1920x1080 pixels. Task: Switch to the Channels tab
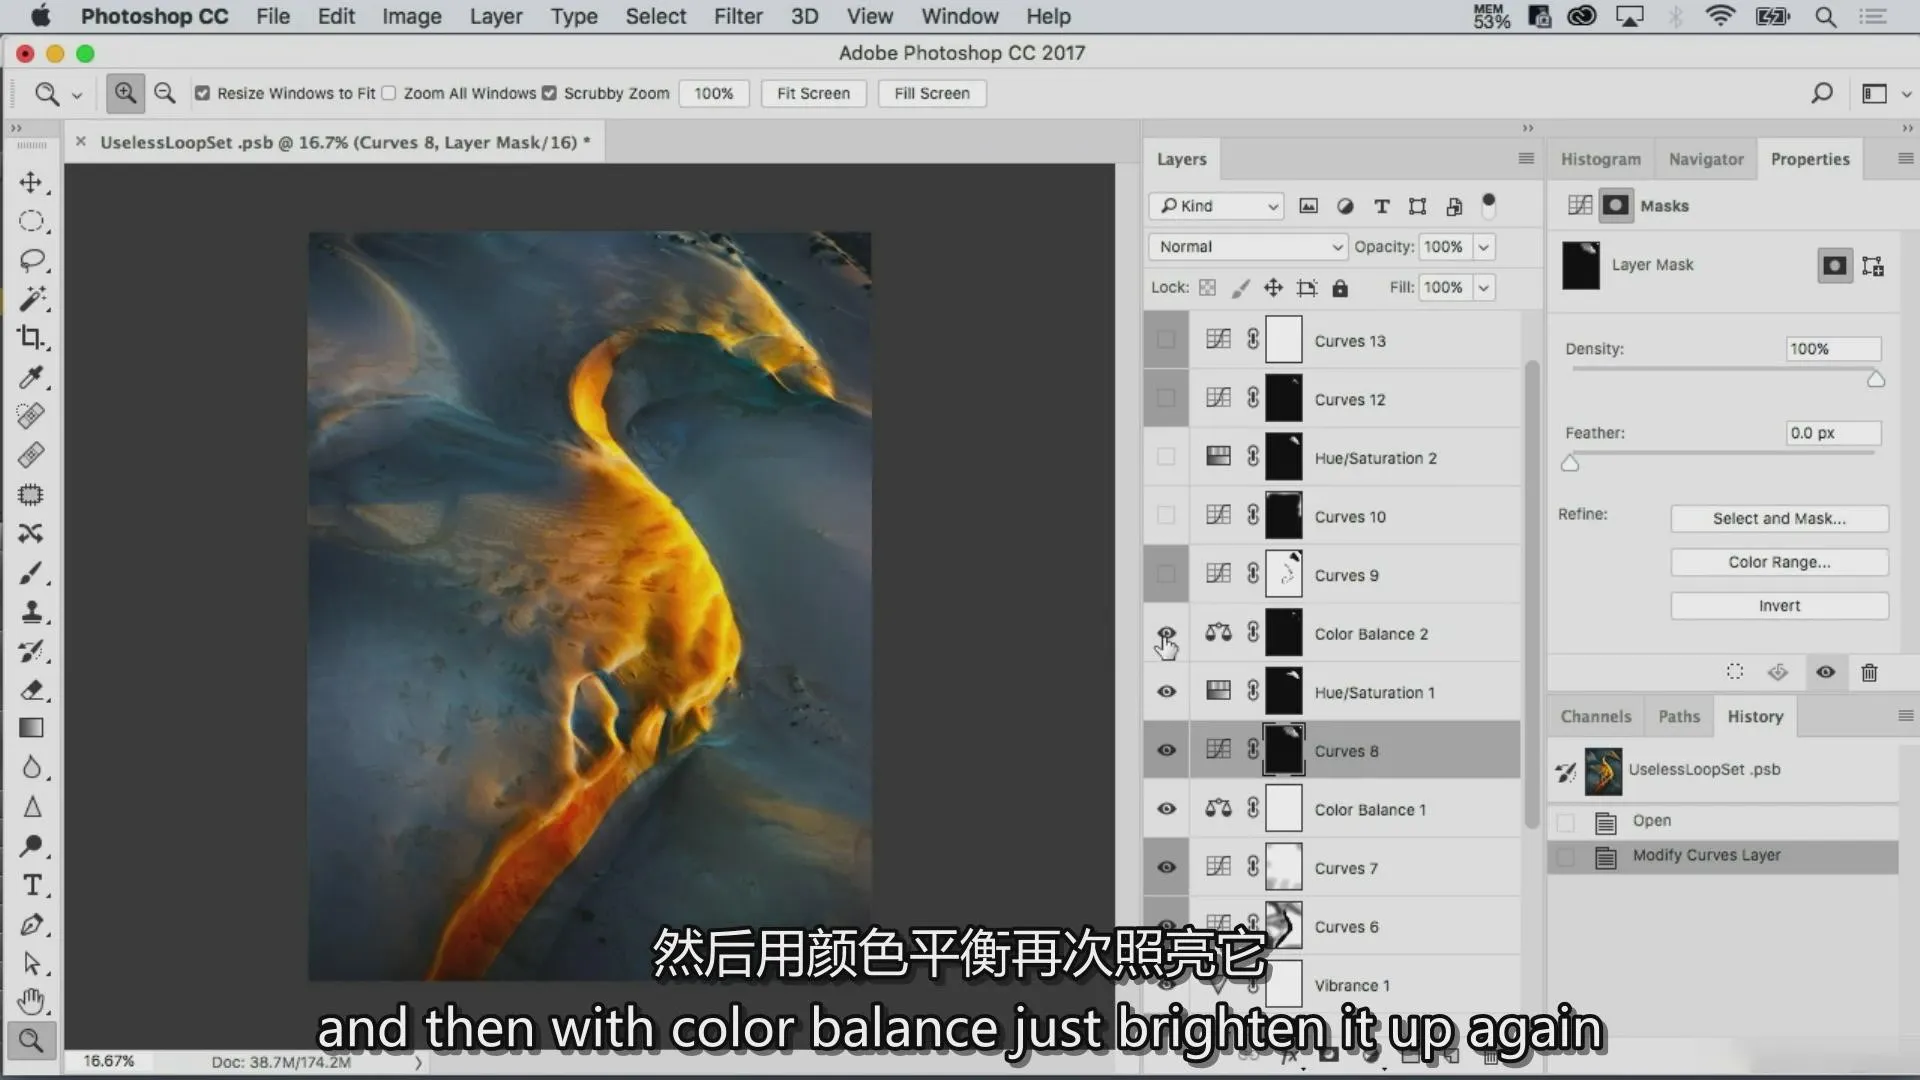point(1595,716)
